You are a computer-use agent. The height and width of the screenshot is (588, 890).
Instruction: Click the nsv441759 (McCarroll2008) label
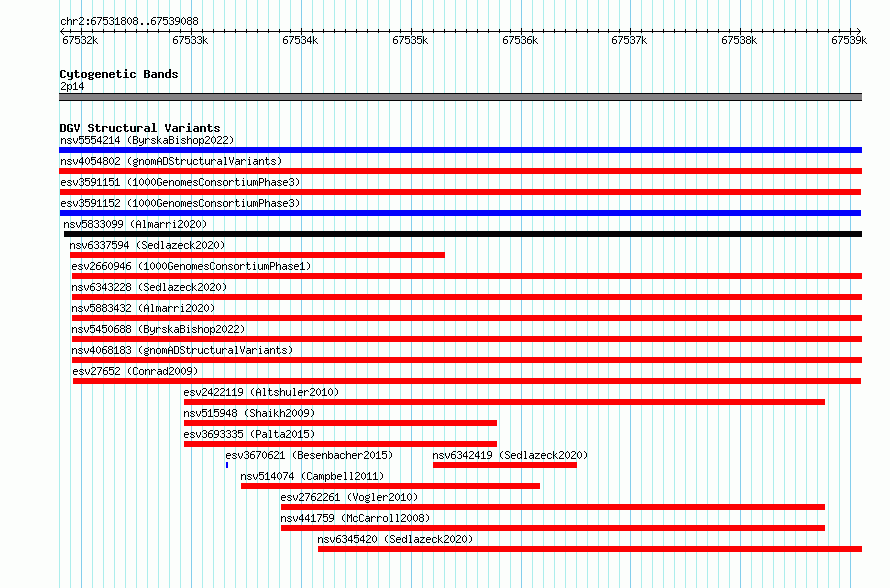click(355, 518)
